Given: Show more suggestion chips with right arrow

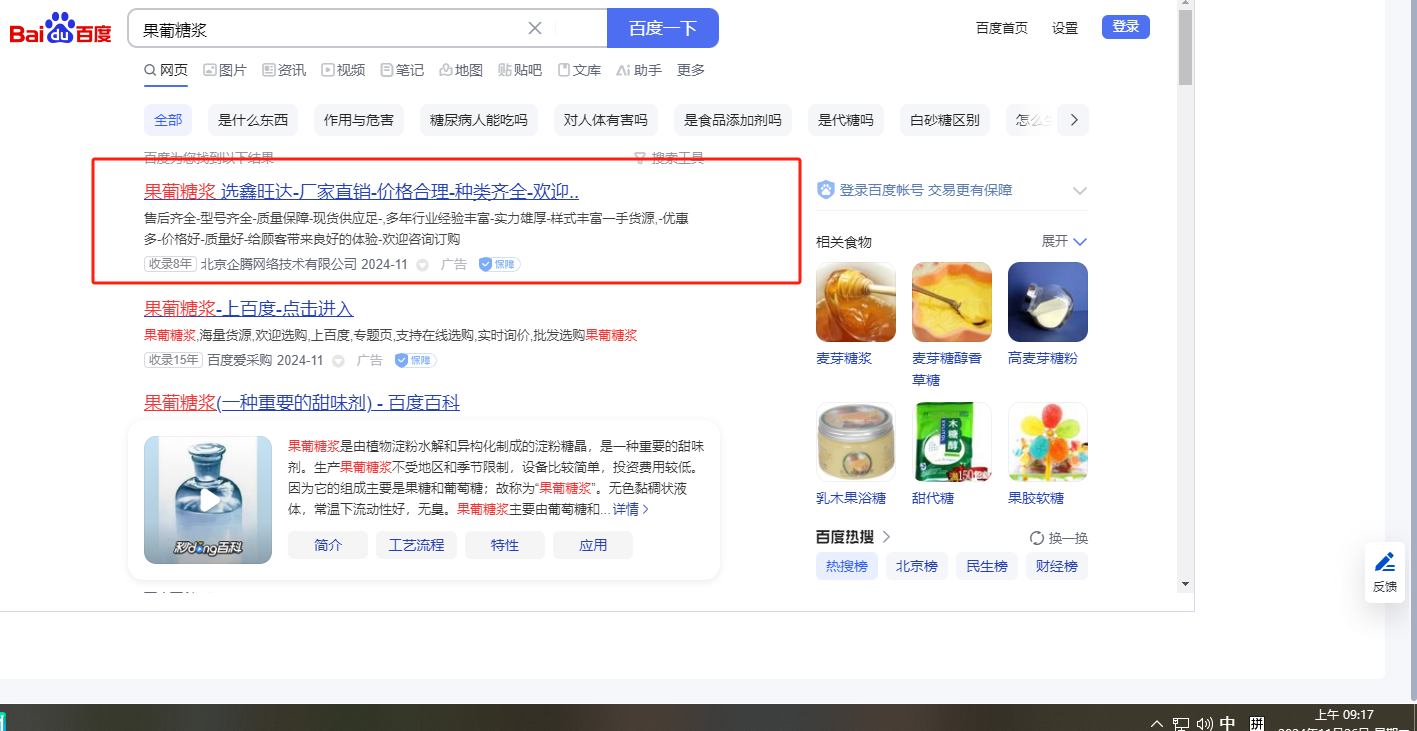Looking at the screenshot, I should [x=1074, y=120].
